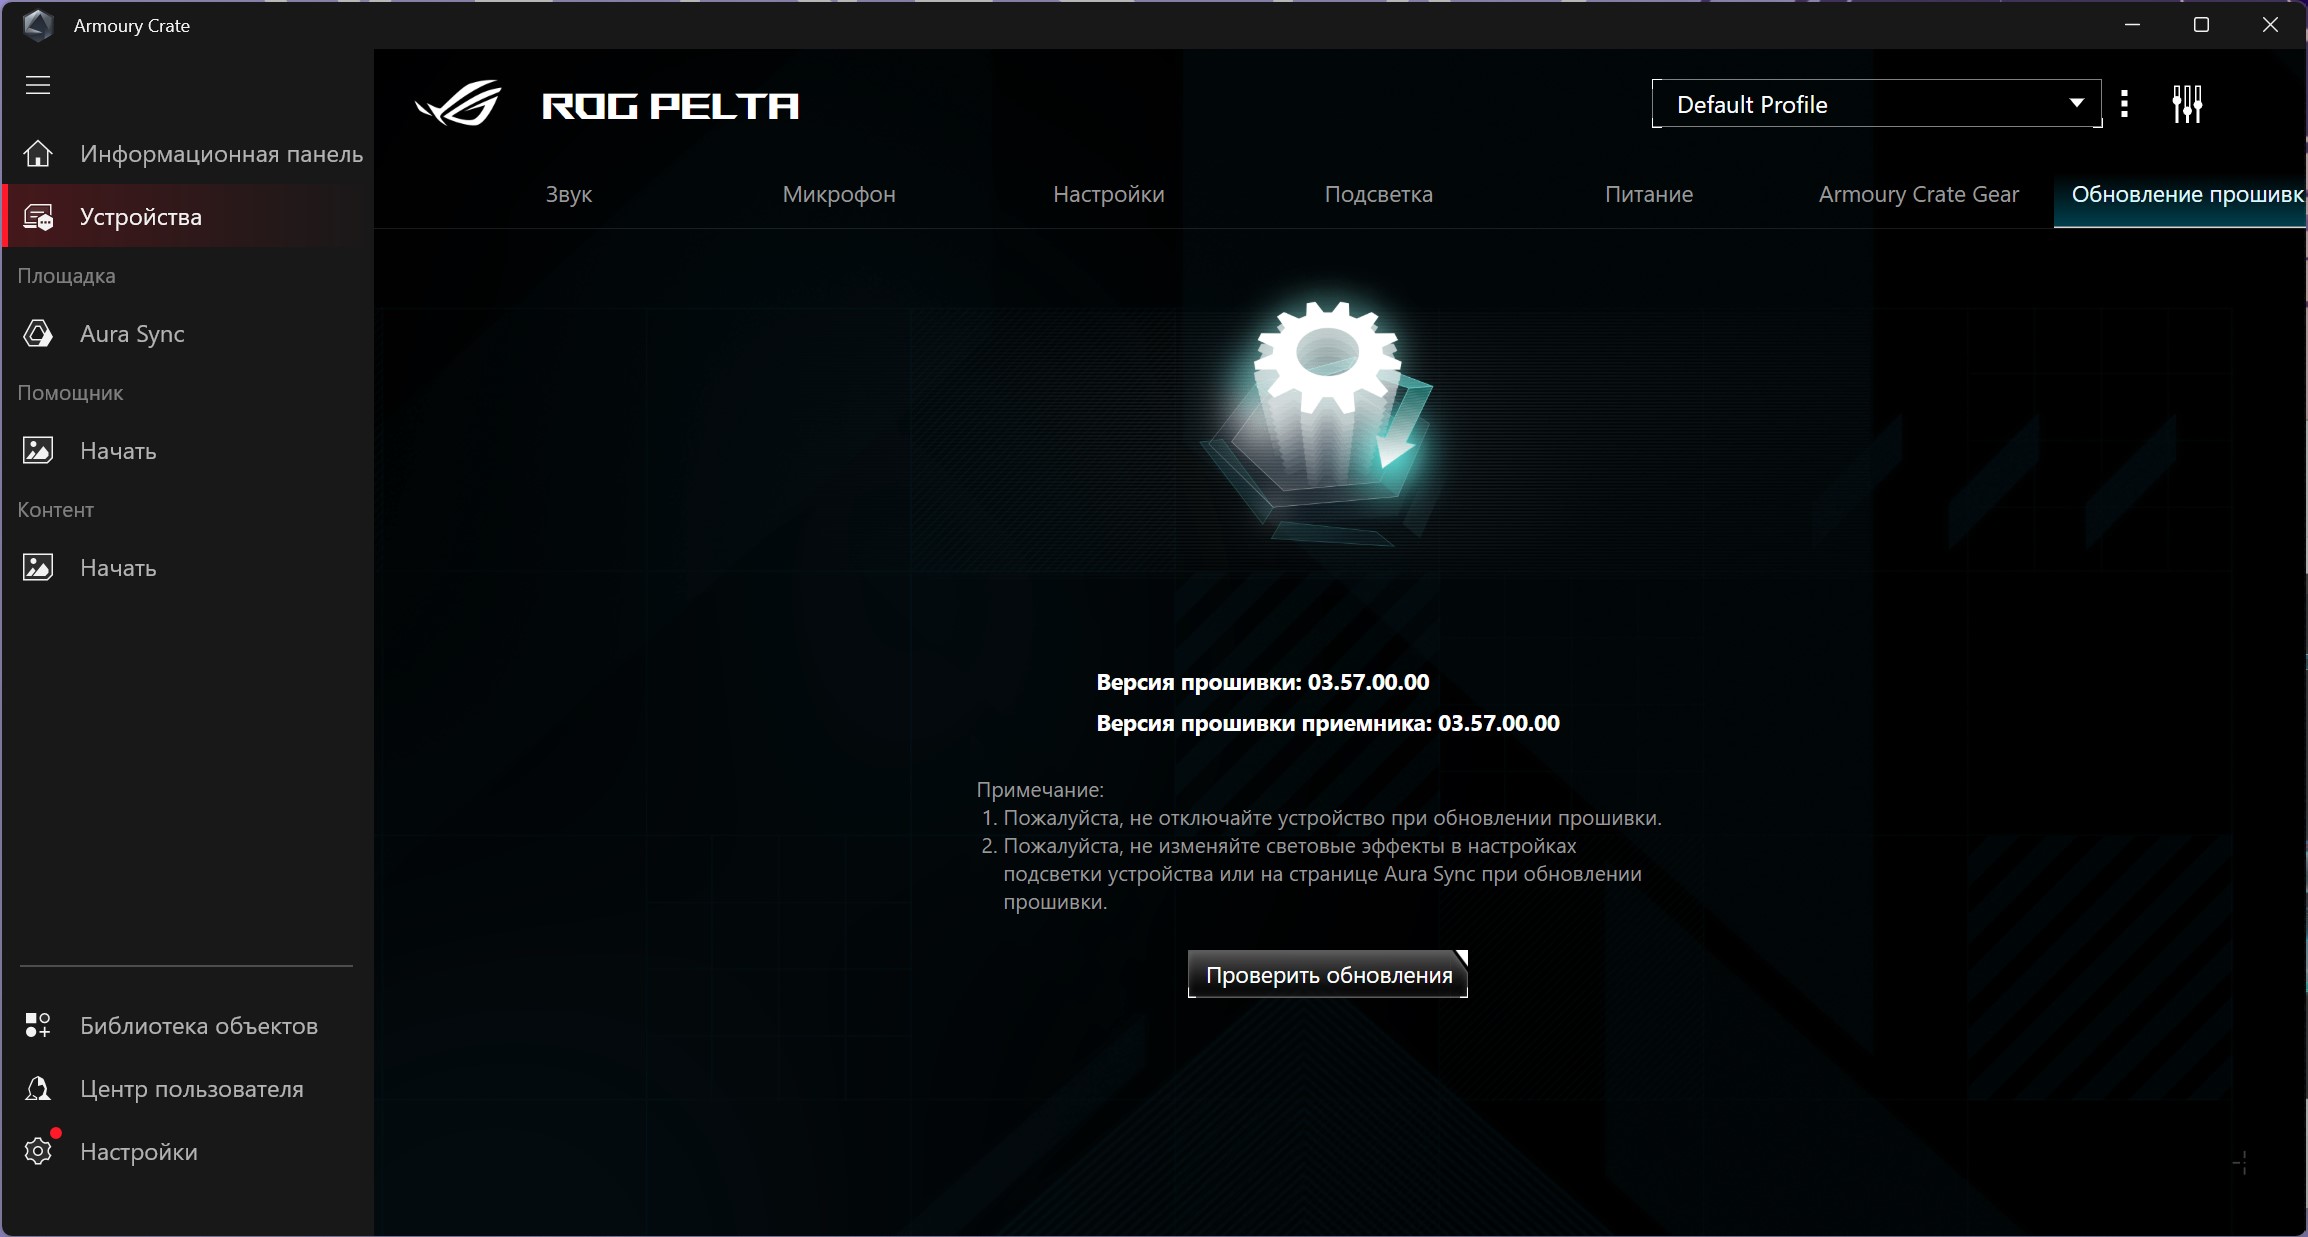This screenshot has height=1237, width=2308.
Task: Click the ROG PELTA device title
Action: pos(670,106)
